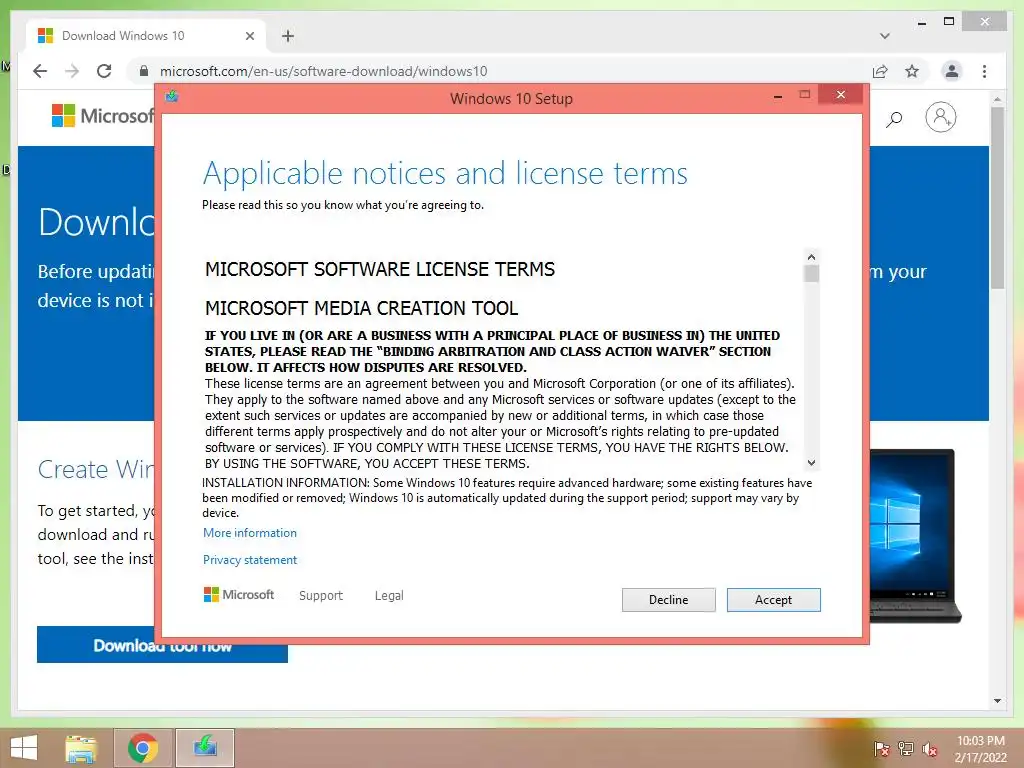Image resolution: width=1024 pixels, height=768 pixels.
Task: Open the Chrome profile icon
Action: 952,71
